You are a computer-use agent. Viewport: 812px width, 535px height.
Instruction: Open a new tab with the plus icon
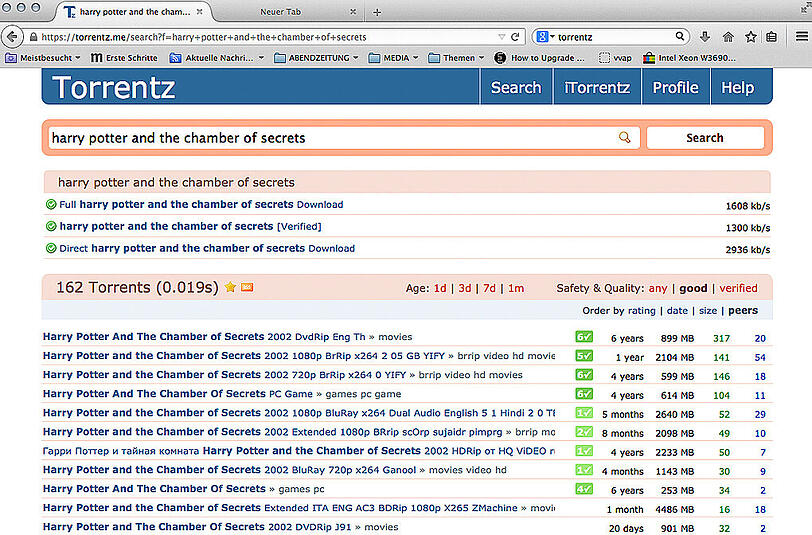click(x=377, y=12)
